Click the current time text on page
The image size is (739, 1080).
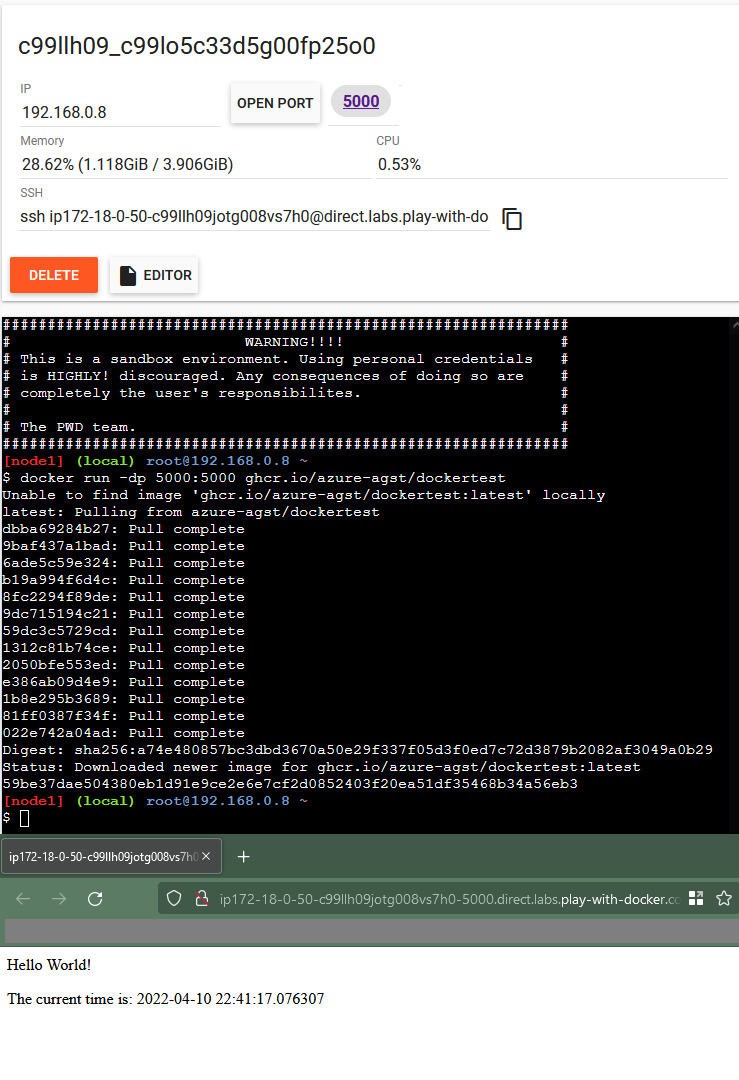coord(165,999)
